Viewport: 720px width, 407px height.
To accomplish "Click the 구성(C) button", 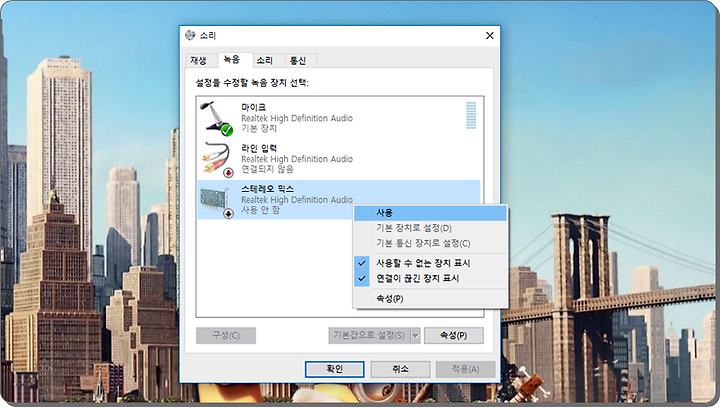I will coord(226,335).
